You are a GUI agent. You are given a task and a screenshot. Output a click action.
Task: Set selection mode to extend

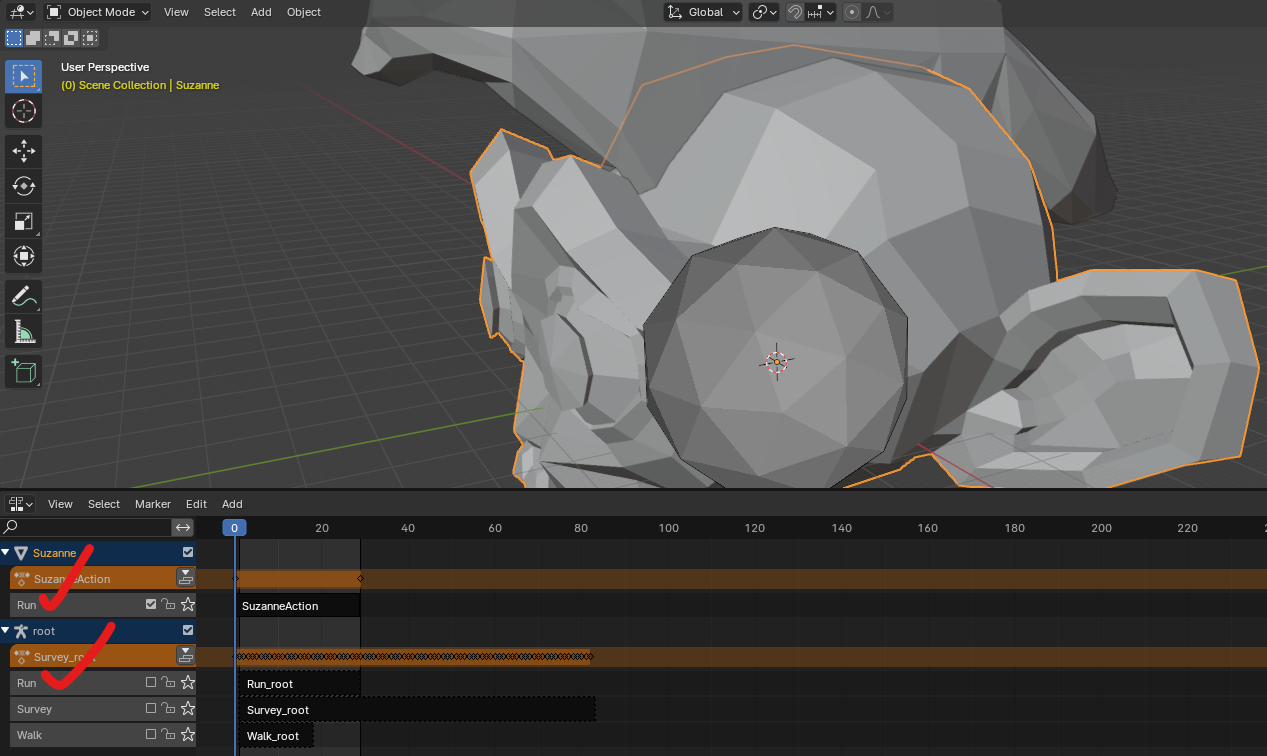click(33, 38)
